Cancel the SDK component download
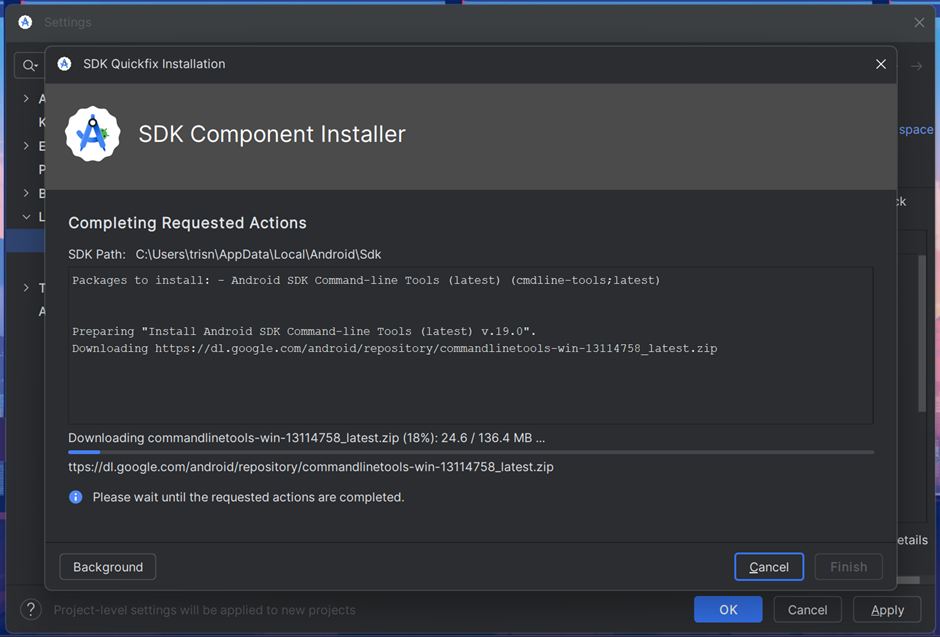The height and width of the screenshot is (637, 940). click(769, 567)
